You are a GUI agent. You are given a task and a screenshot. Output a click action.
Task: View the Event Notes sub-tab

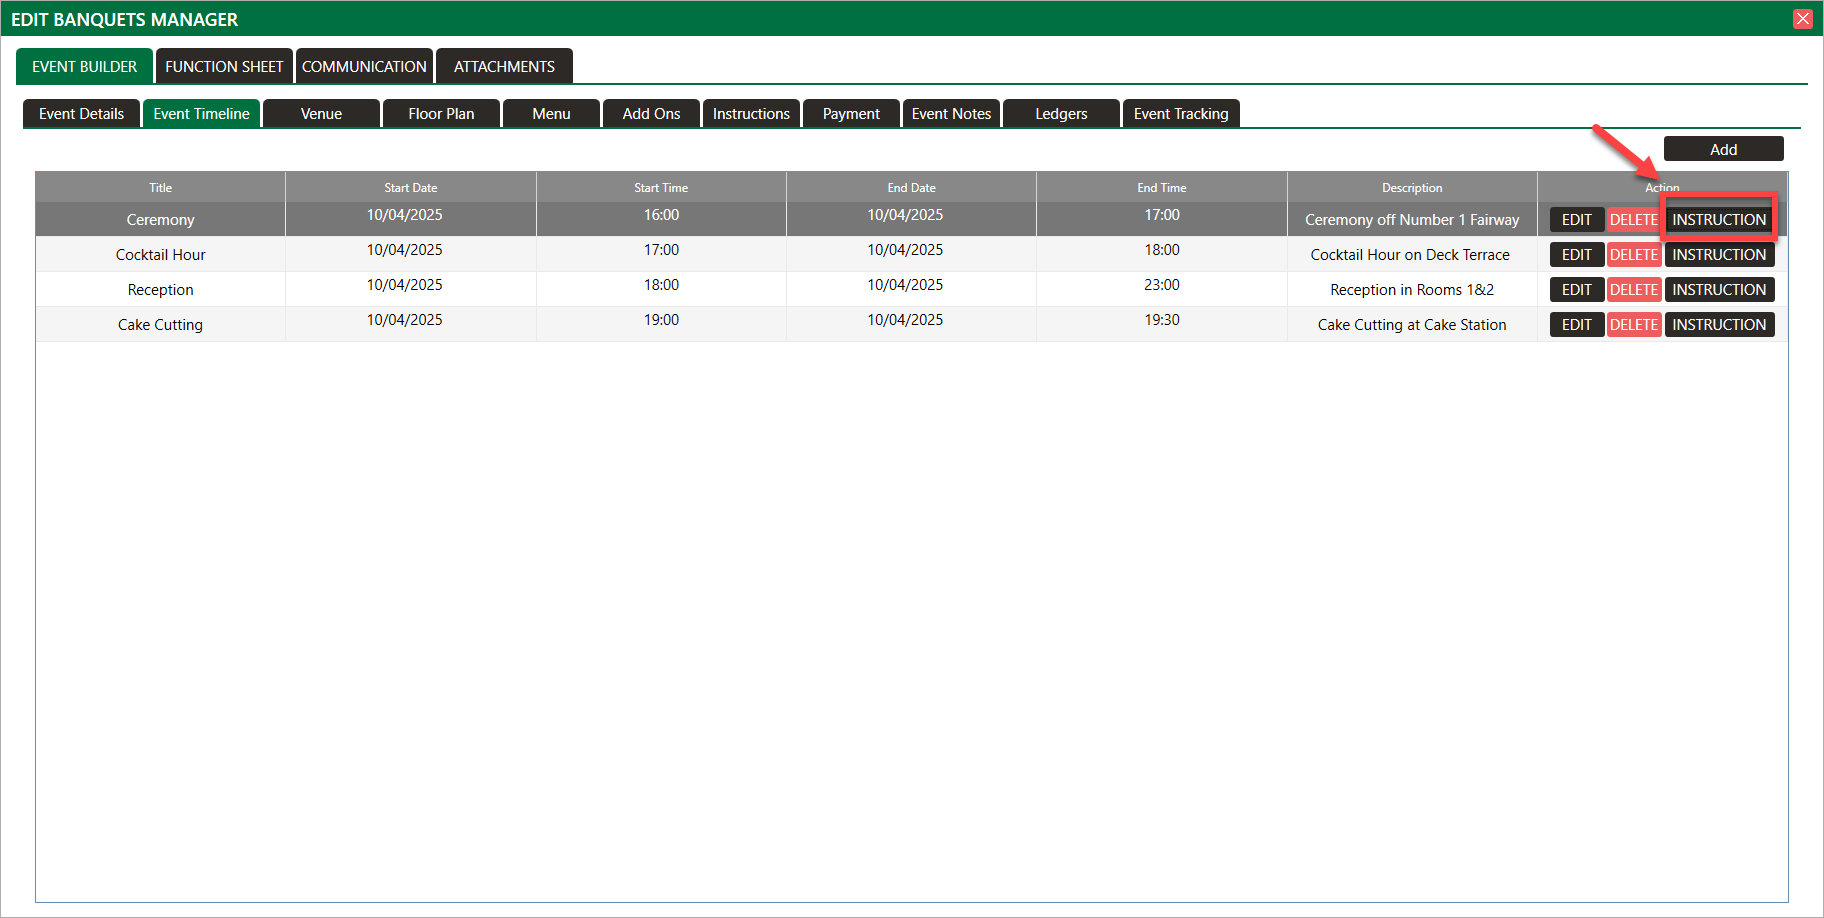click(x=951, y=113)
